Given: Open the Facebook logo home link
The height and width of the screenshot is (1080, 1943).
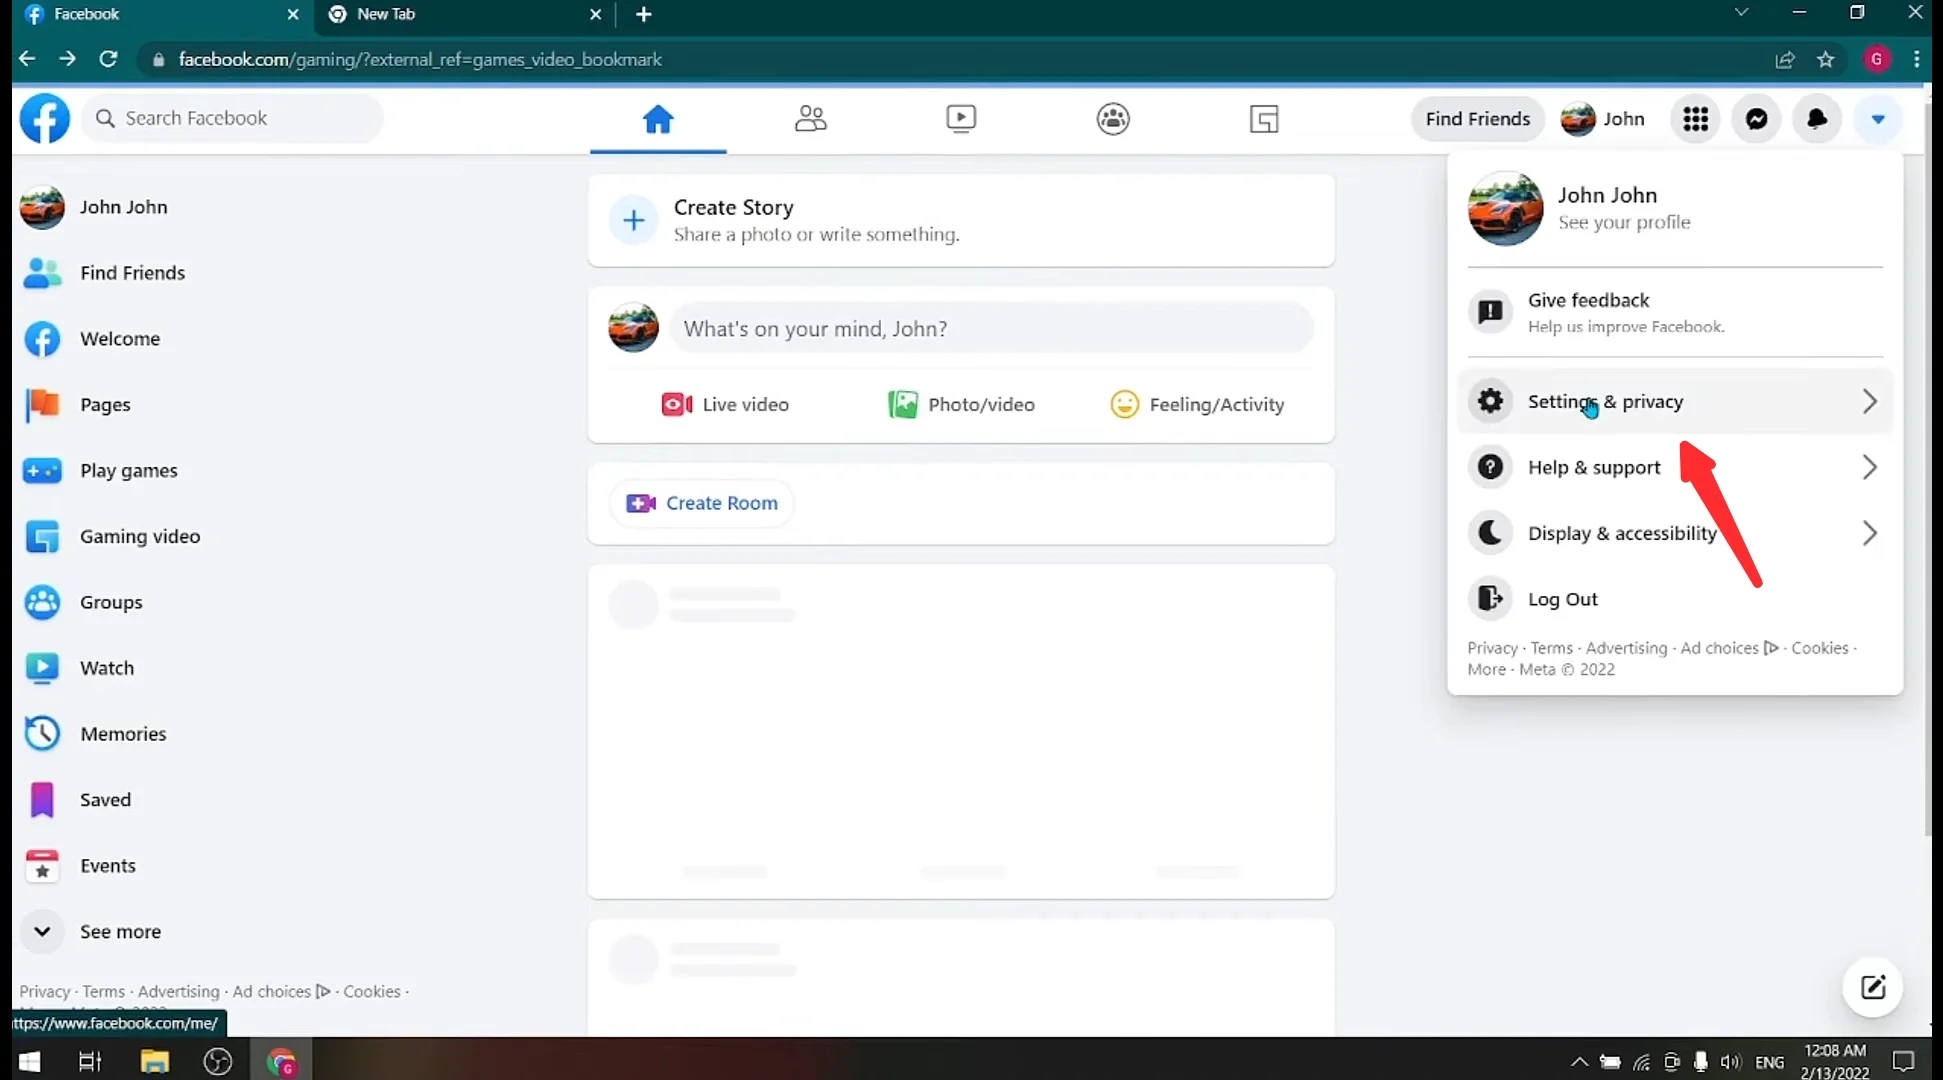Looking at the screenshot, I should coord(45,118).
